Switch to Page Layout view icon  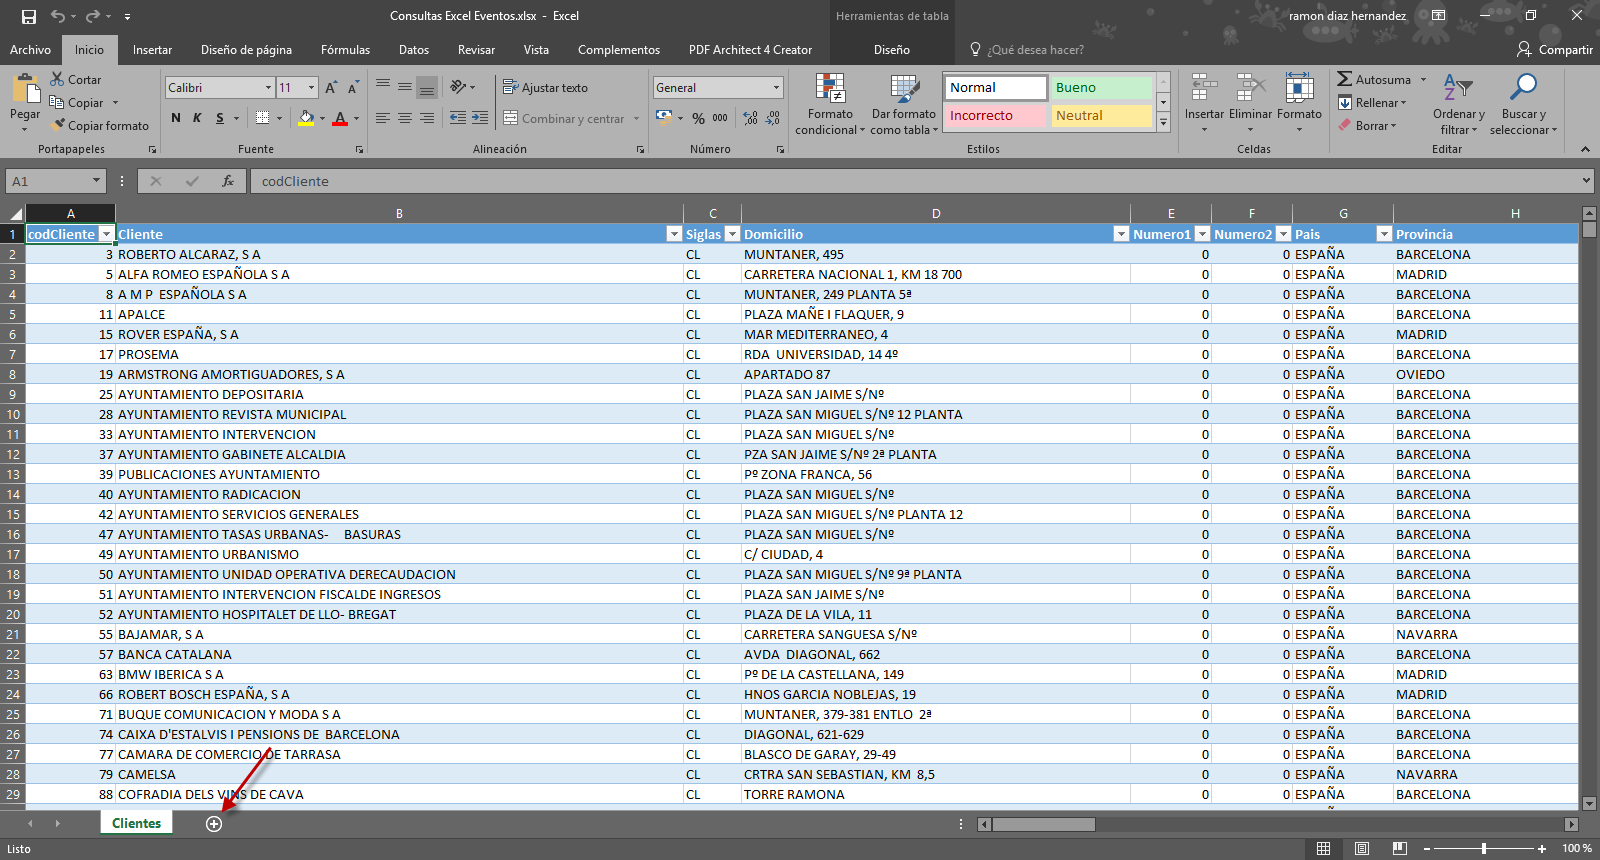point(1362,849)
